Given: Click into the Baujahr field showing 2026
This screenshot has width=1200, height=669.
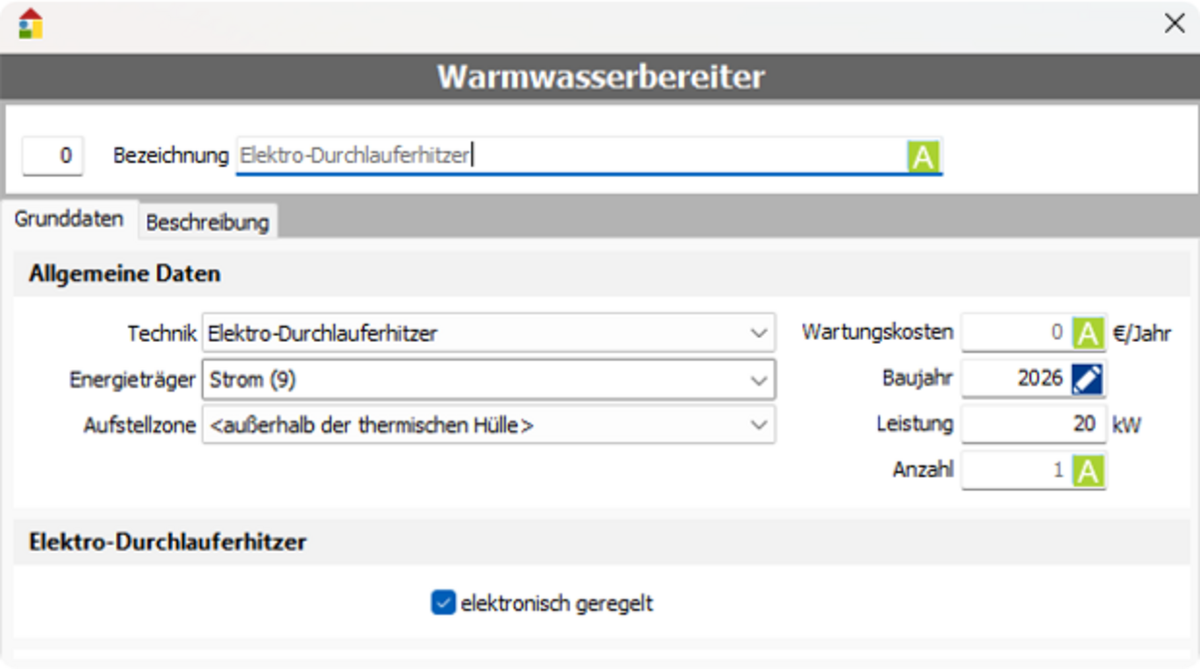Looking at the screenshot, I should pyautogui.click(x=1015, y=379).
